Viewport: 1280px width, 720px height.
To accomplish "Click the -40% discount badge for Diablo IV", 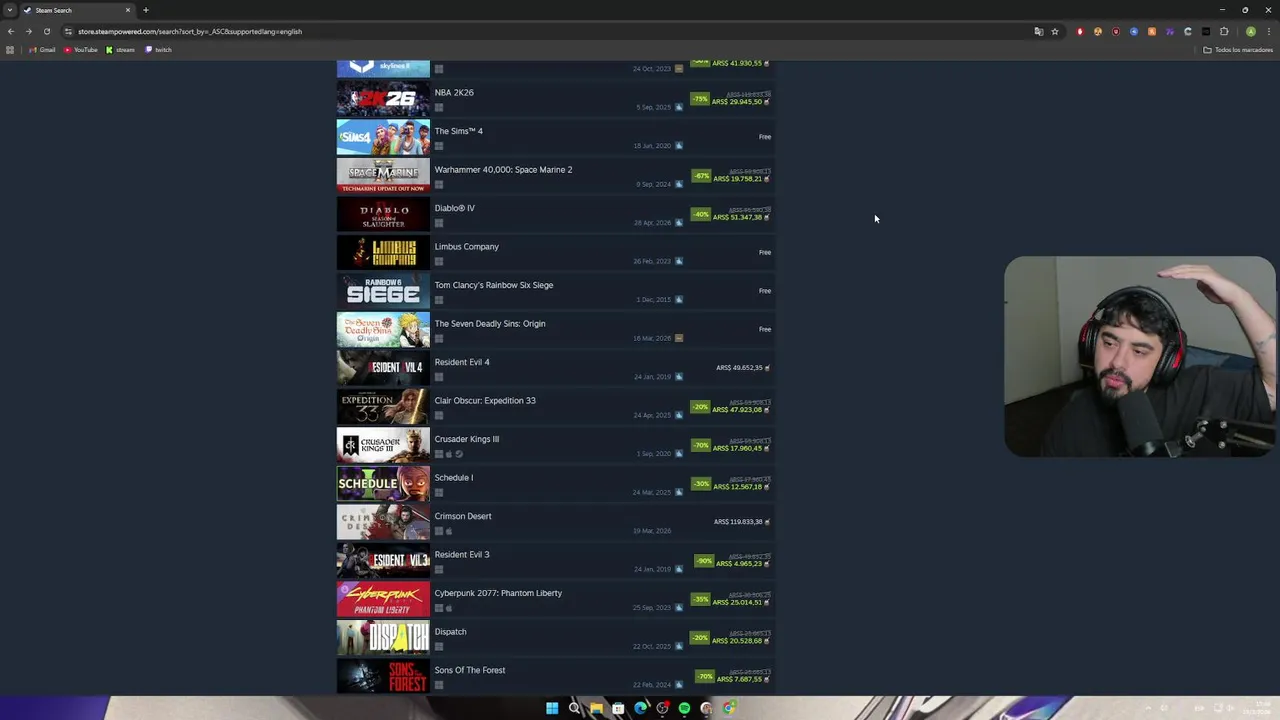I will tap(700, 214).
